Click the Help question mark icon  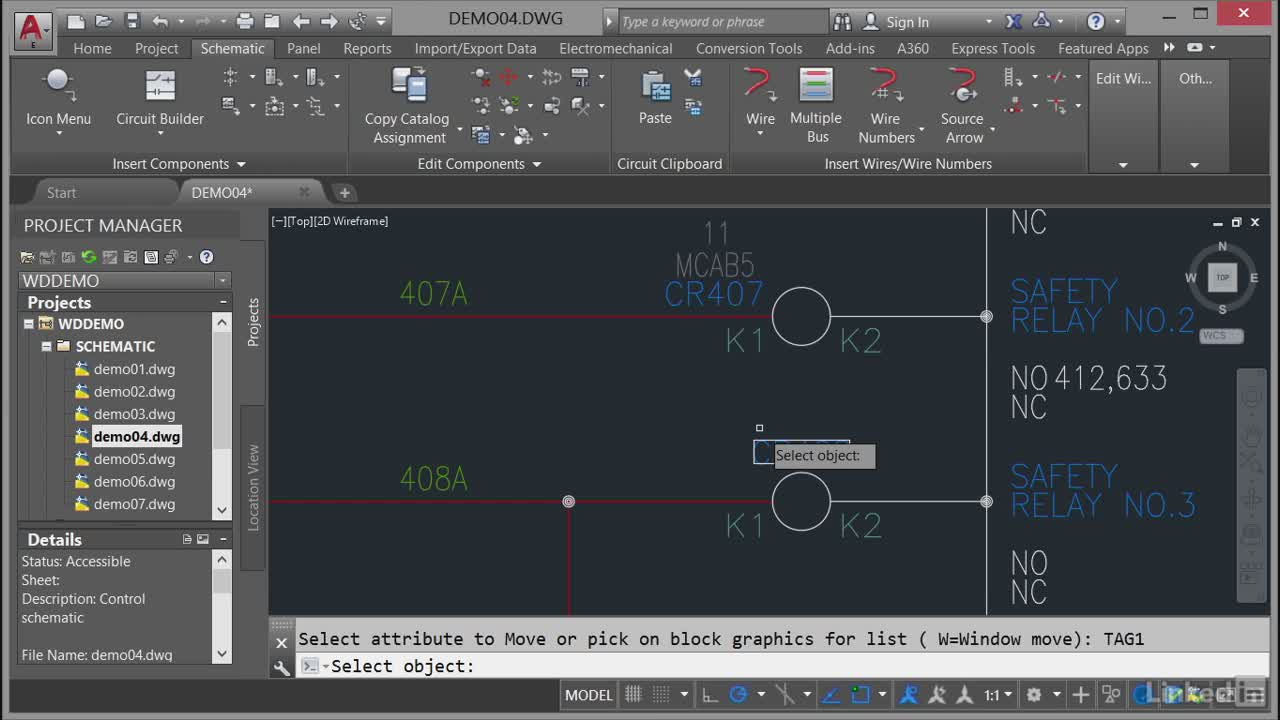(1096, 21)
